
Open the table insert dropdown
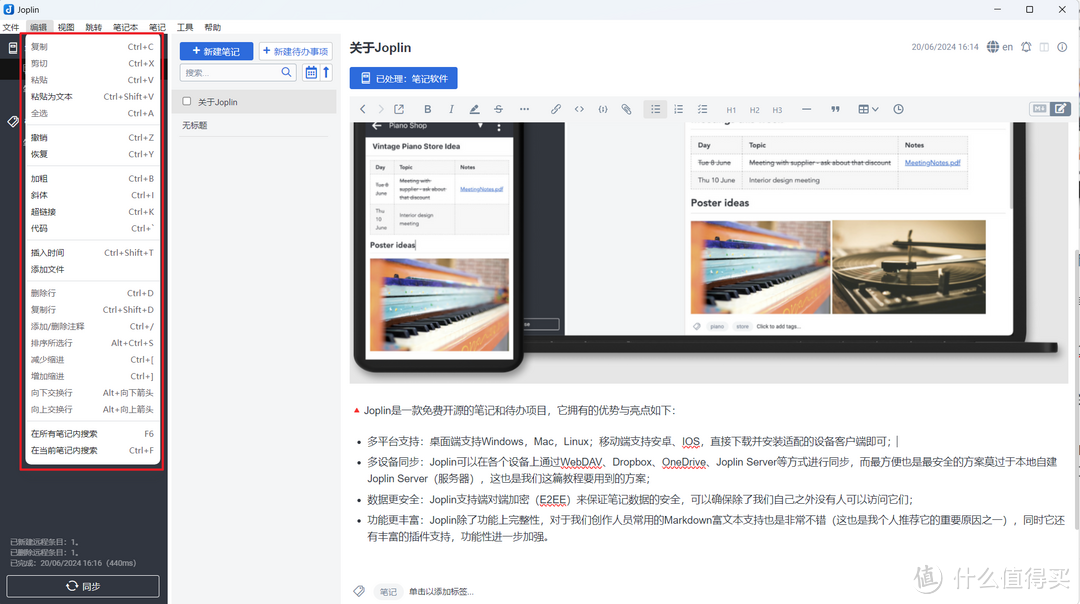coord(868,109)
